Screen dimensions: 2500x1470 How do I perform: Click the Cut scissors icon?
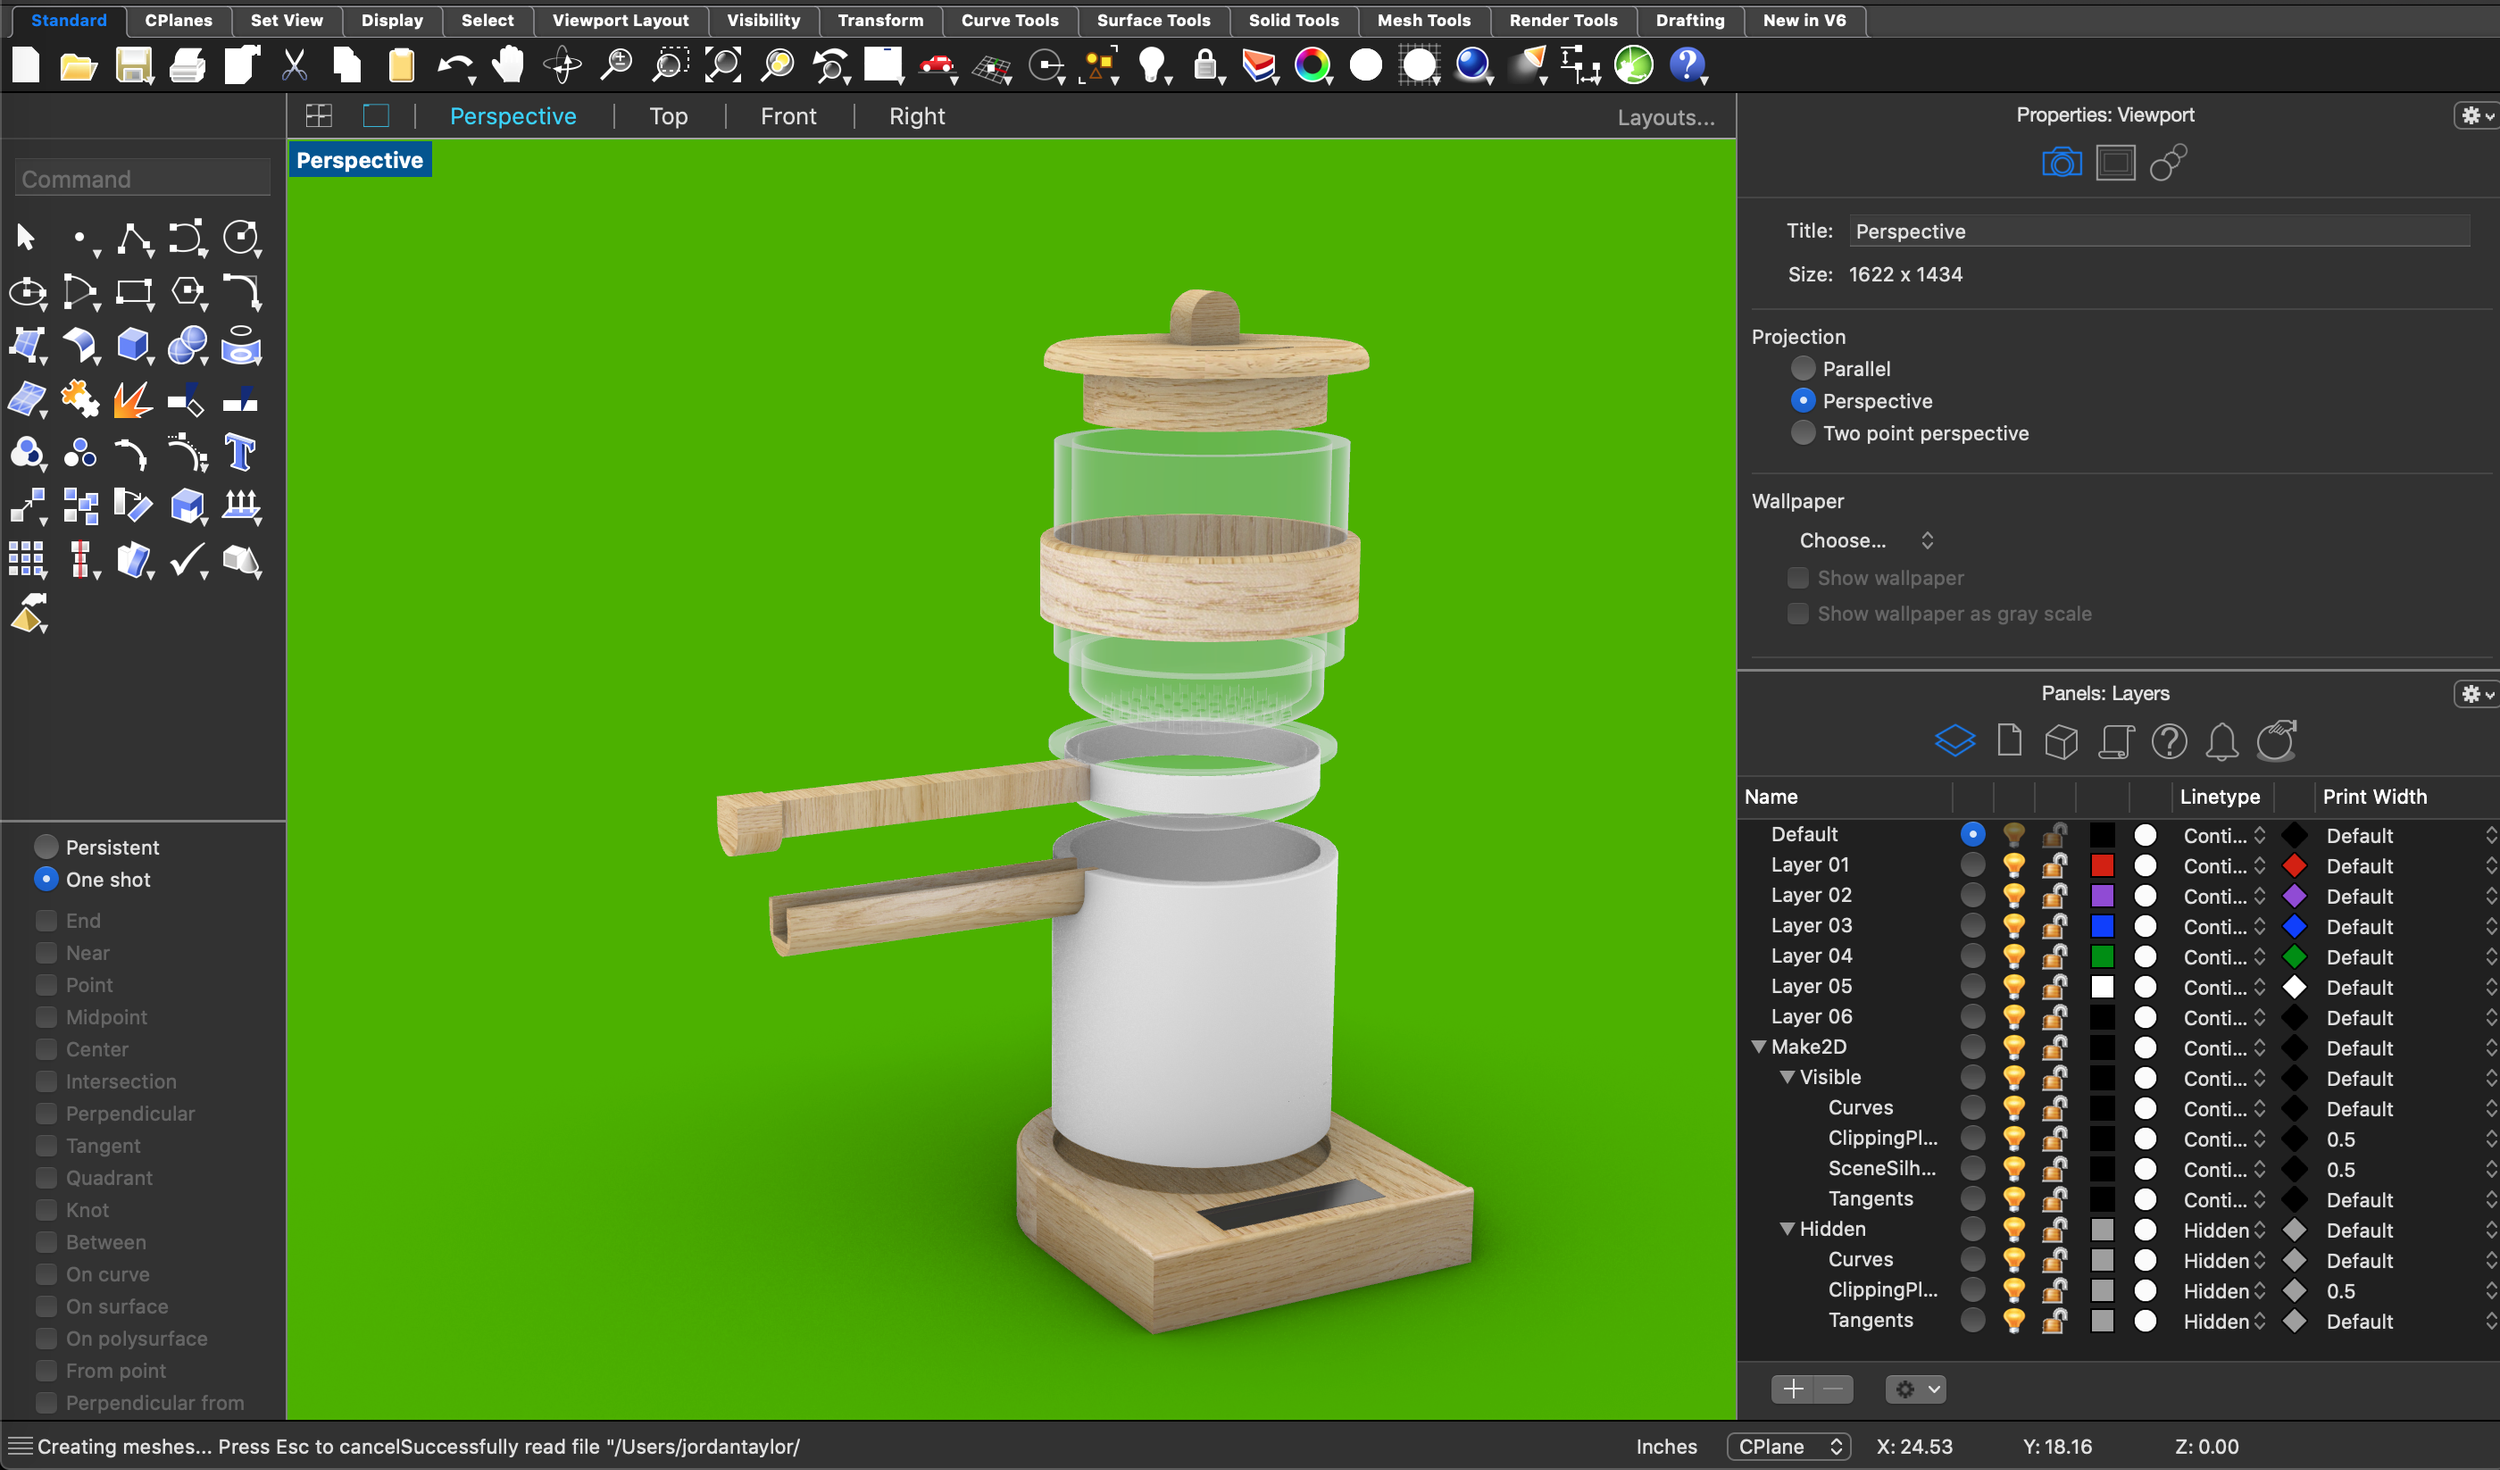coord(294,66)
